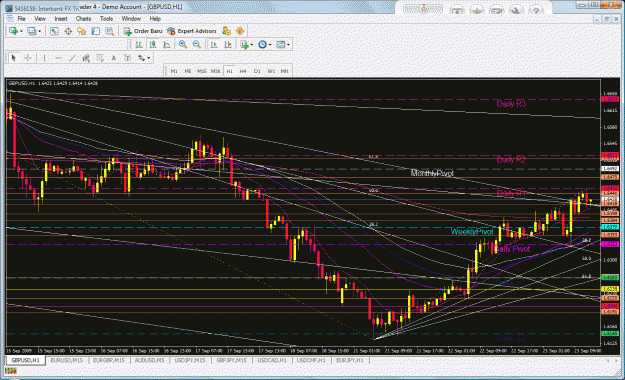625x380 pixels.
Task: Click the Order Baru button
Action: click(143, 31)
